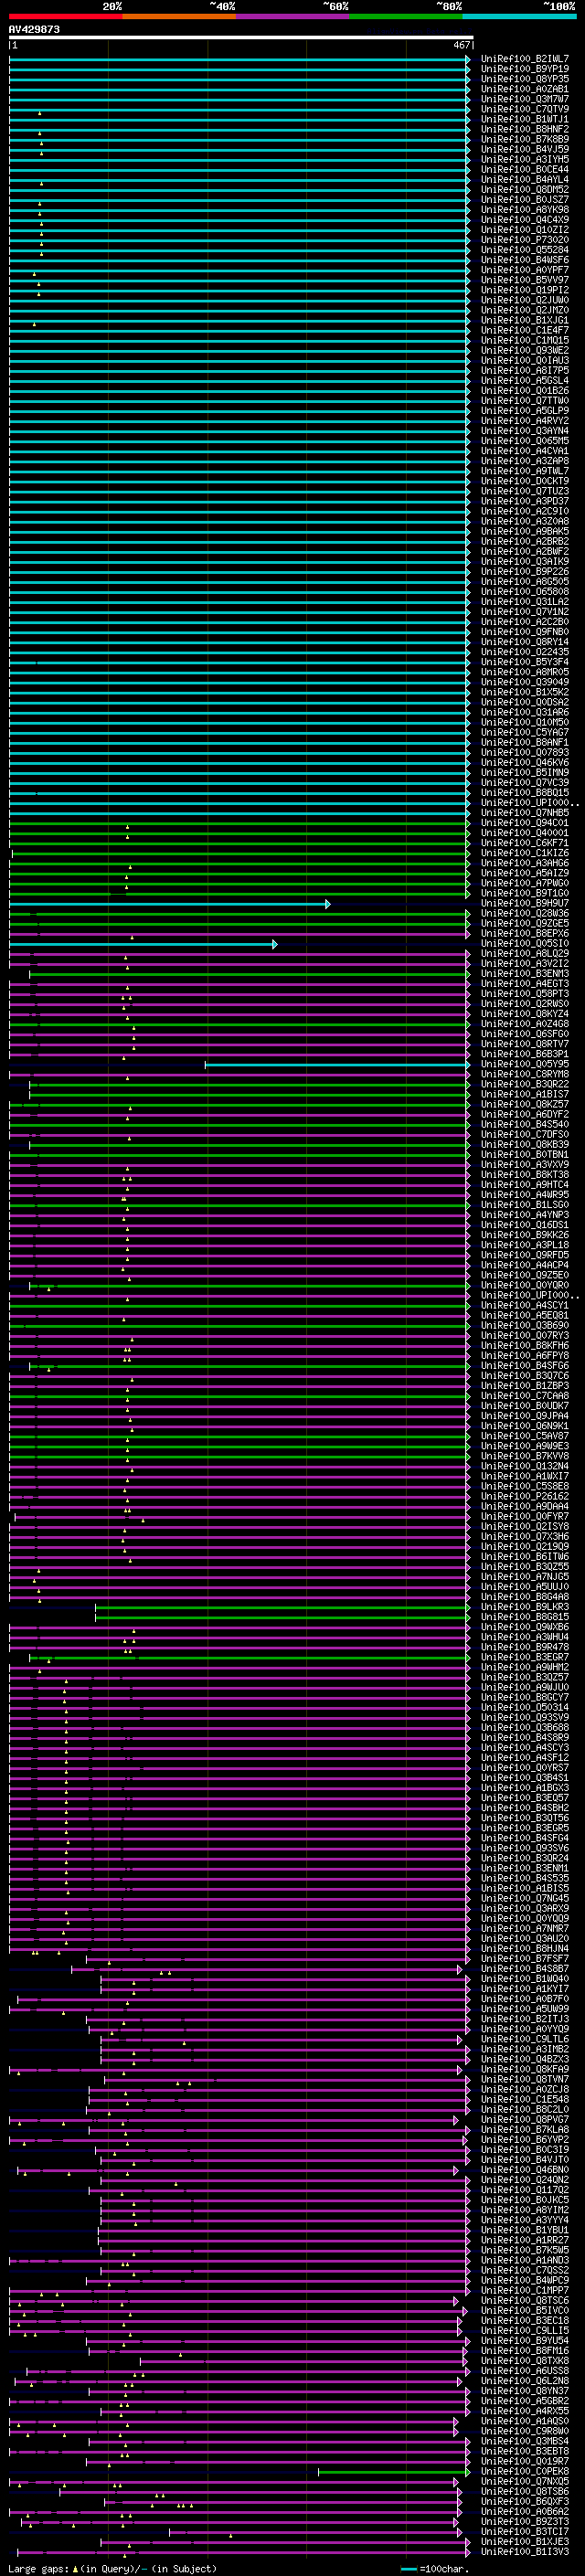Image resolution: width=585 pixels, height=2576 pixels.
Task: Select the UniRef100_B0JSZ7 label
Action: point(525,200)
